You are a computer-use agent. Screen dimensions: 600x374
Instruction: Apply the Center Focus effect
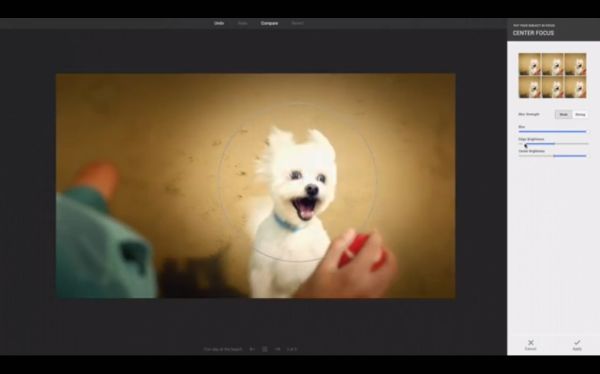(577, 345)
